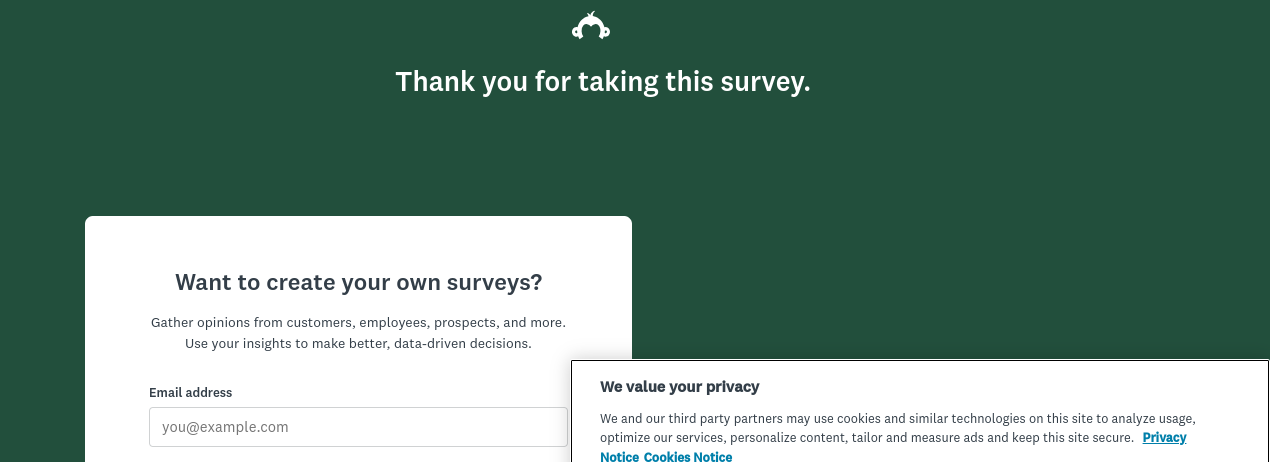Click blank area inside the privacy banner
Viewport: 1270px width, 462px height.
[x=1000, y=387]
